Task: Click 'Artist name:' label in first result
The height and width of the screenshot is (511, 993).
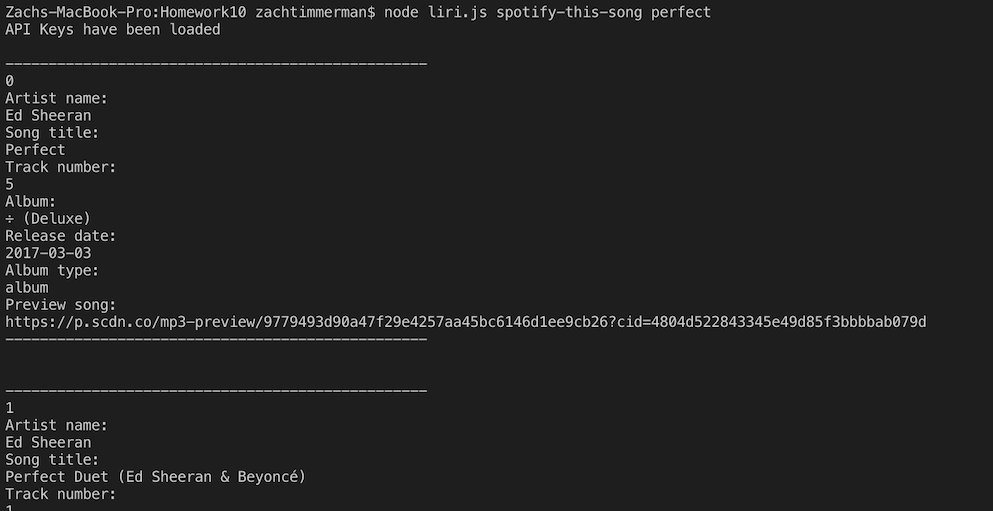Action: coord(56,98)
